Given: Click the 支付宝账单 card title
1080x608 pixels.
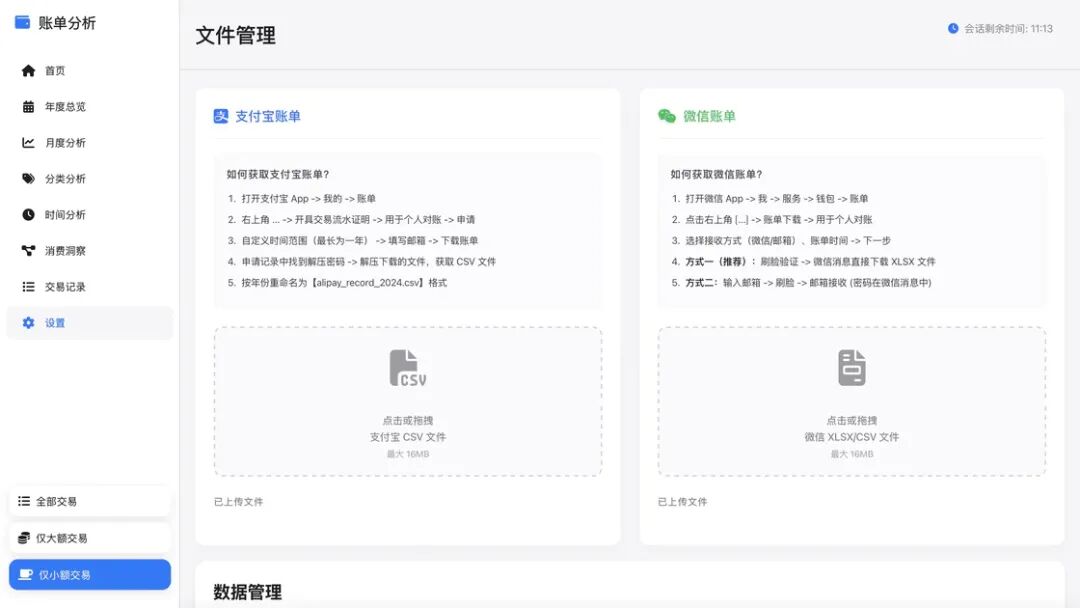Looking at the screenshot, I should pyautogui.click(x=268, y=116).
